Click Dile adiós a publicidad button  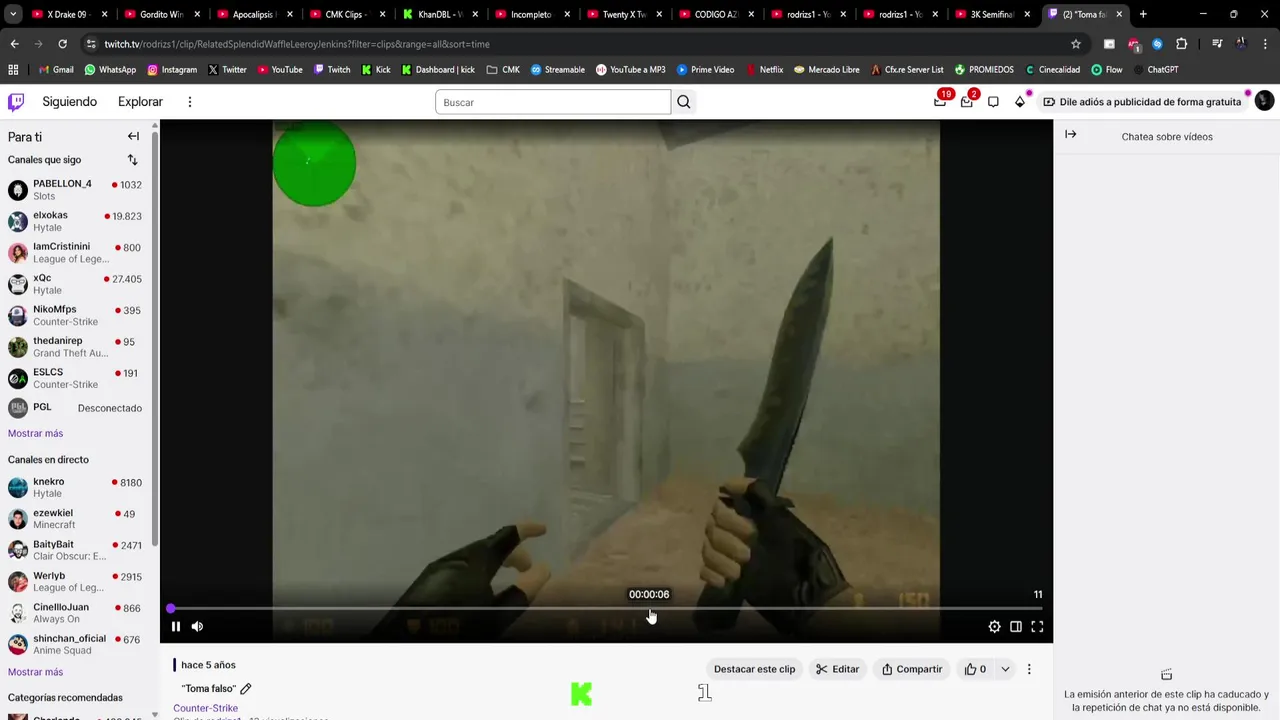pyautogui.click(x=1142, y=102)
